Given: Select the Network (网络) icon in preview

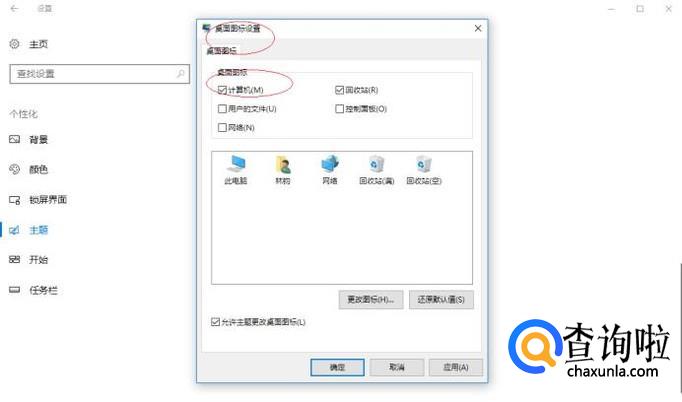Looking at the screenshot, I should (x=330, y=164).
